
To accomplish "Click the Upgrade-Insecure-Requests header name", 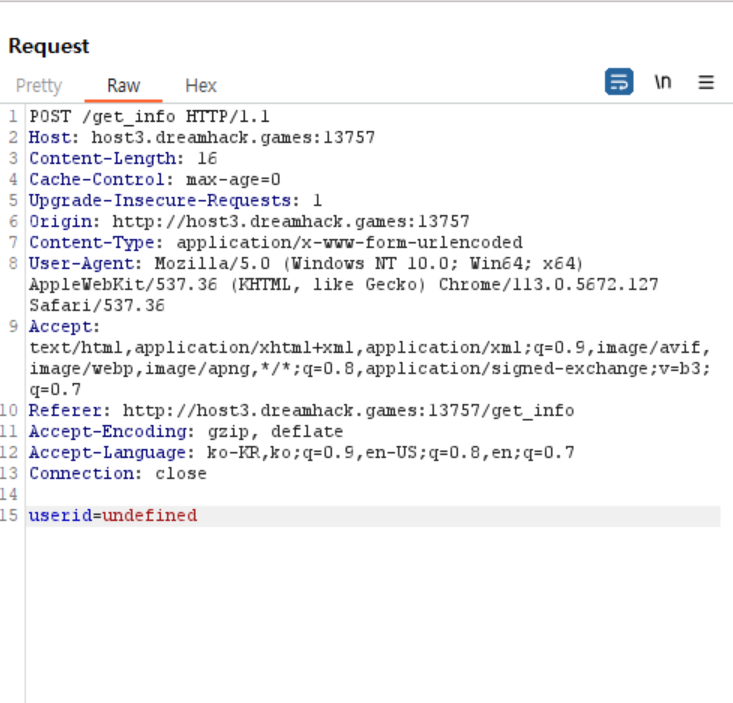I will coord(160,201).
